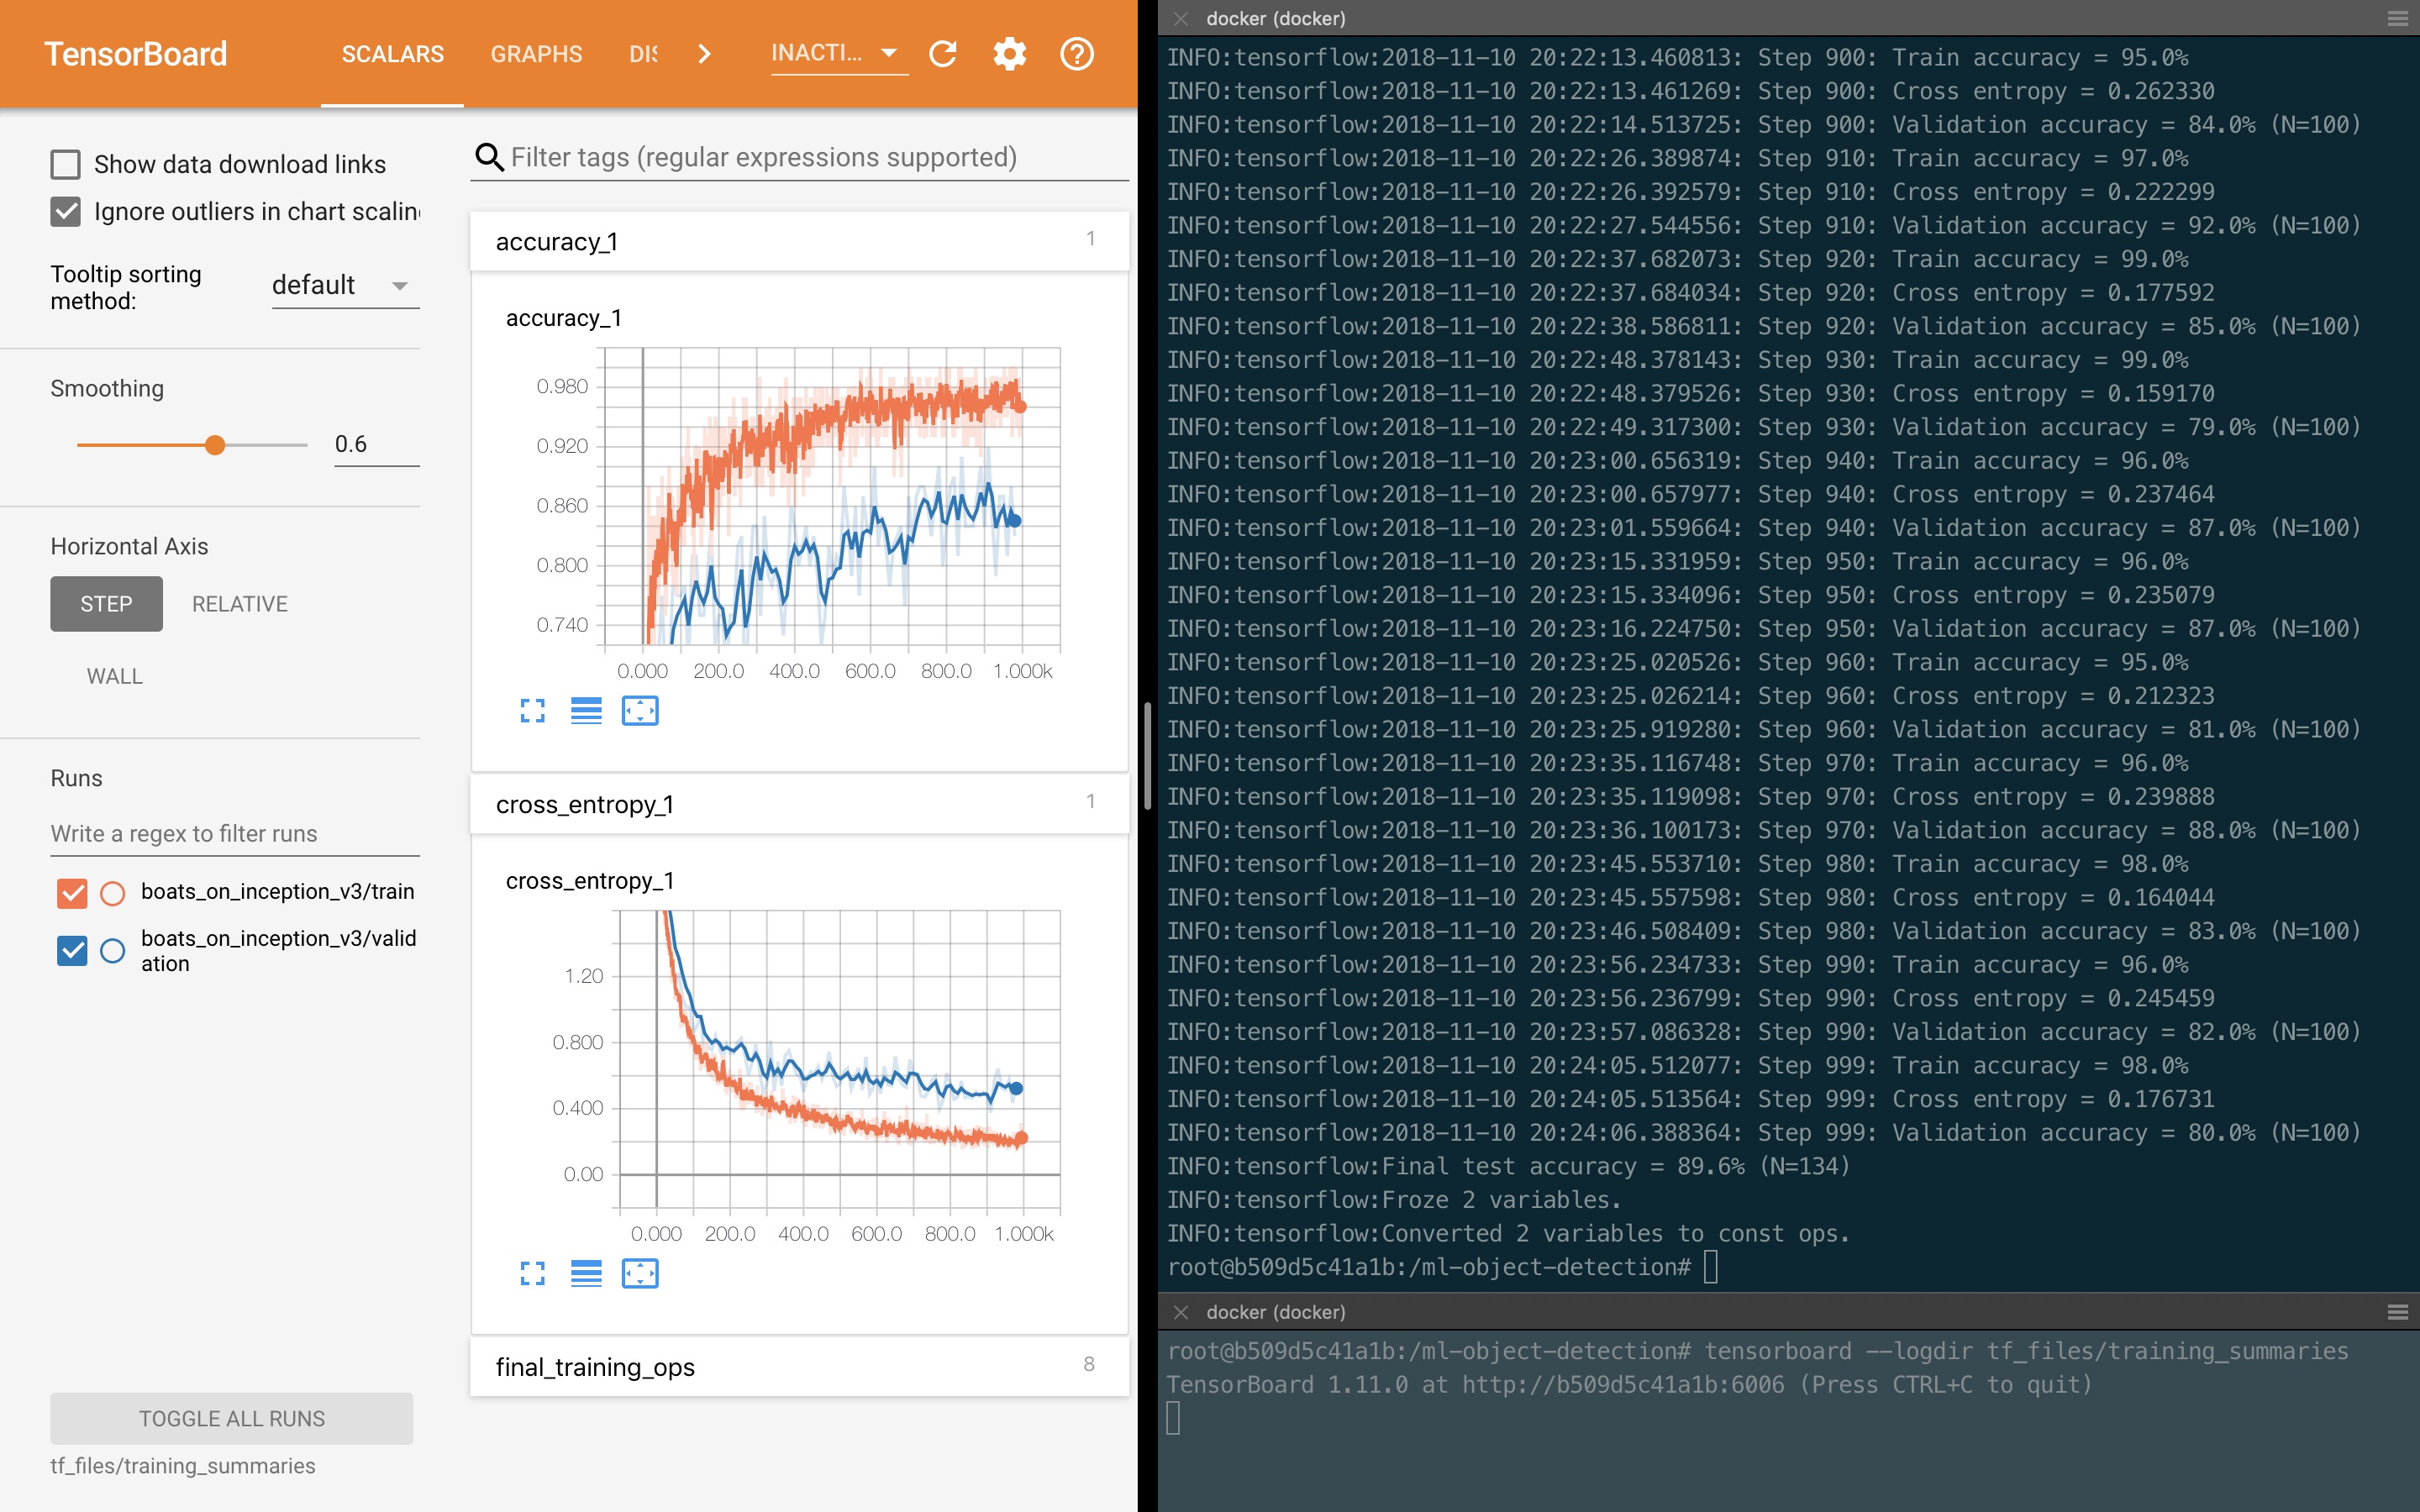Viewport: 2420px width, 1512px height.
Task: Enable Show data download links checkbox
Action: (x=66, y=164)
